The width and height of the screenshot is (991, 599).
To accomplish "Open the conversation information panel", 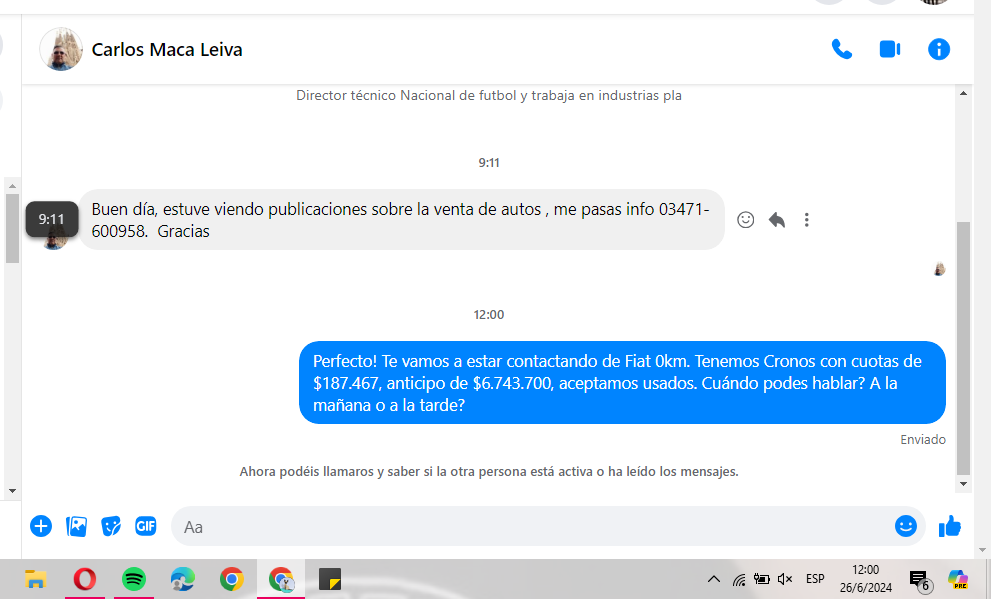I will click(x=938, y=49).
